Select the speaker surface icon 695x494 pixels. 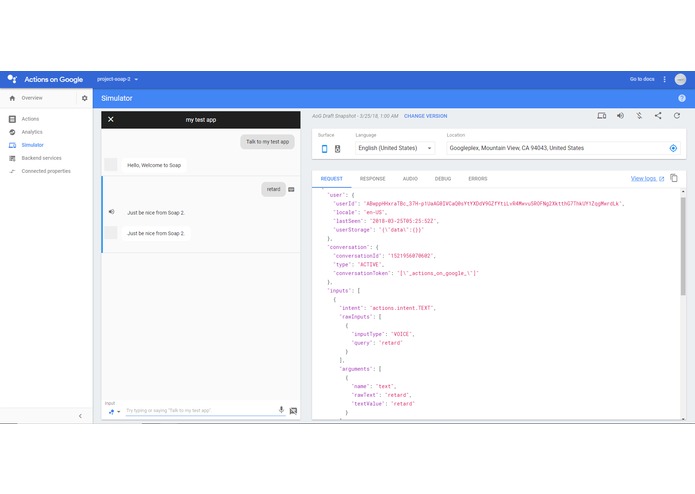(337, 149)
